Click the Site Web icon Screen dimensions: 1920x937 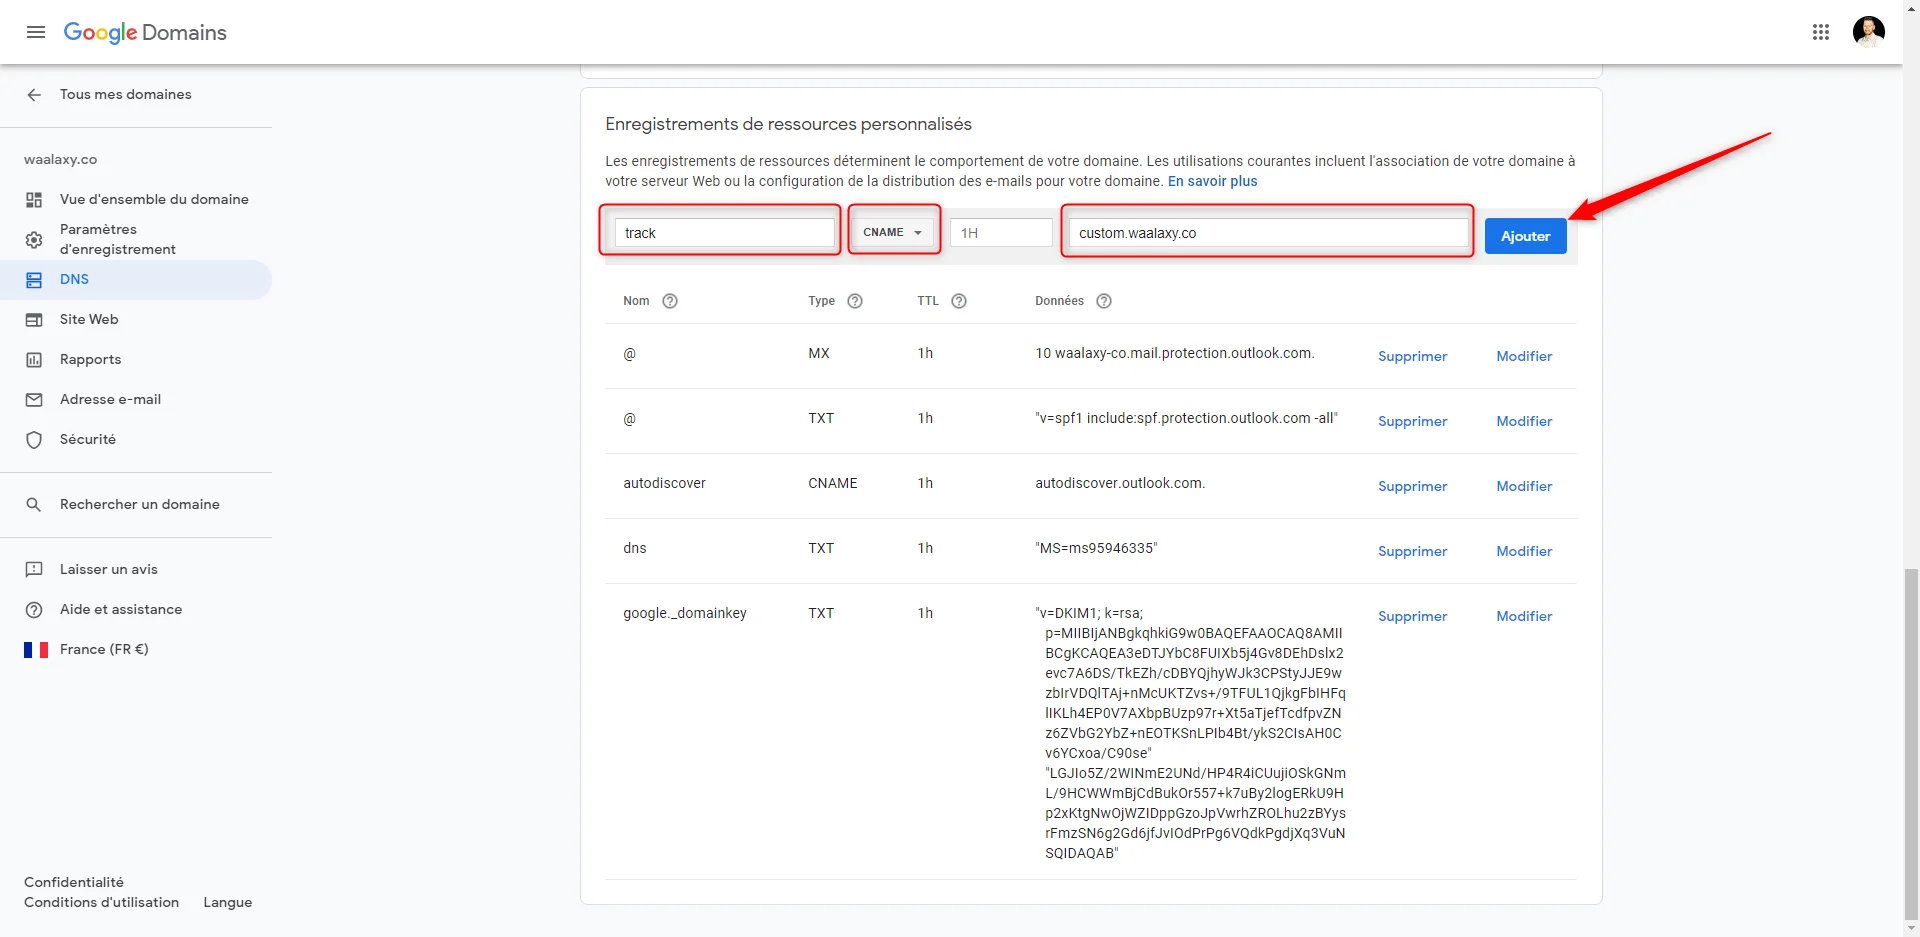pos(34,320)
